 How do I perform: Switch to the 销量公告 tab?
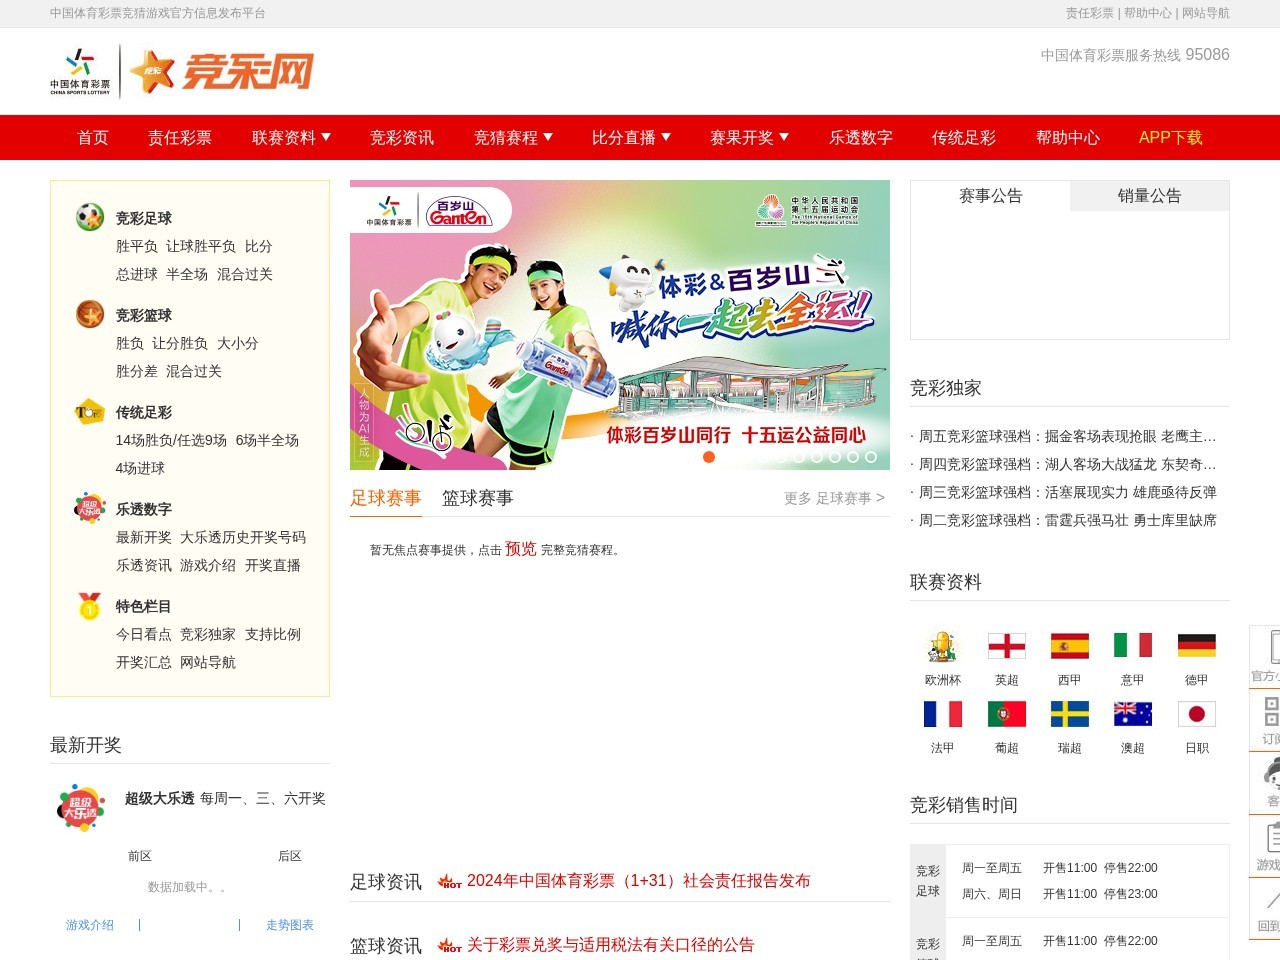1149,196
